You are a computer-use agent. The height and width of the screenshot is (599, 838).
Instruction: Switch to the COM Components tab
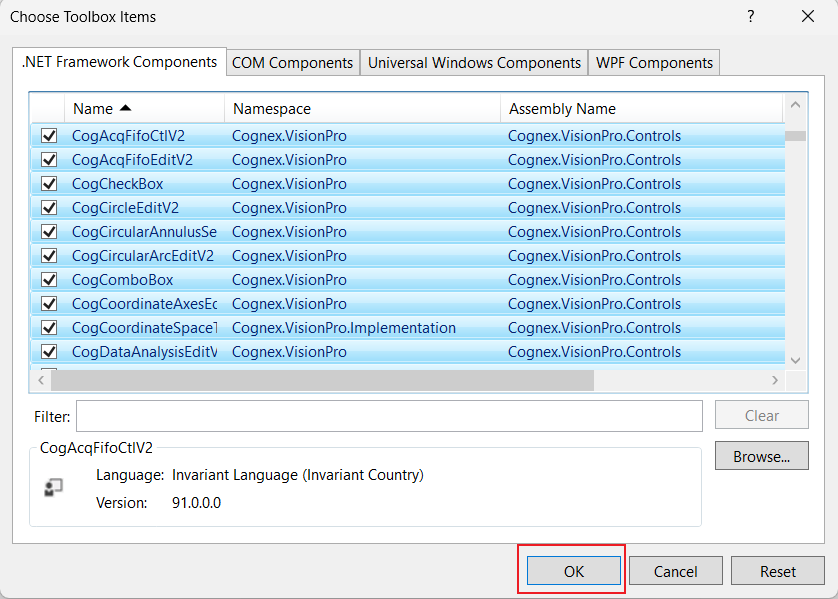pos(292,62)
